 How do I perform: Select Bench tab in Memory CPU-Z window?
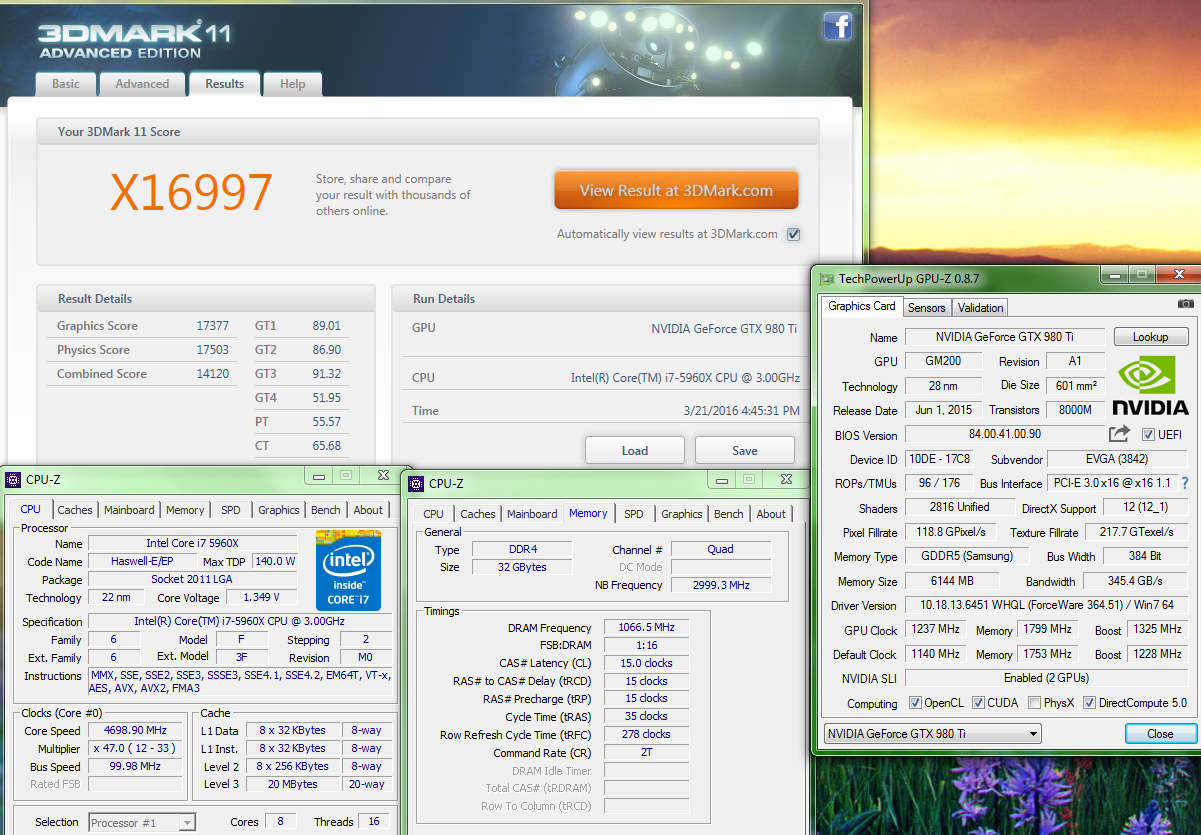click(x=729, y=514)
